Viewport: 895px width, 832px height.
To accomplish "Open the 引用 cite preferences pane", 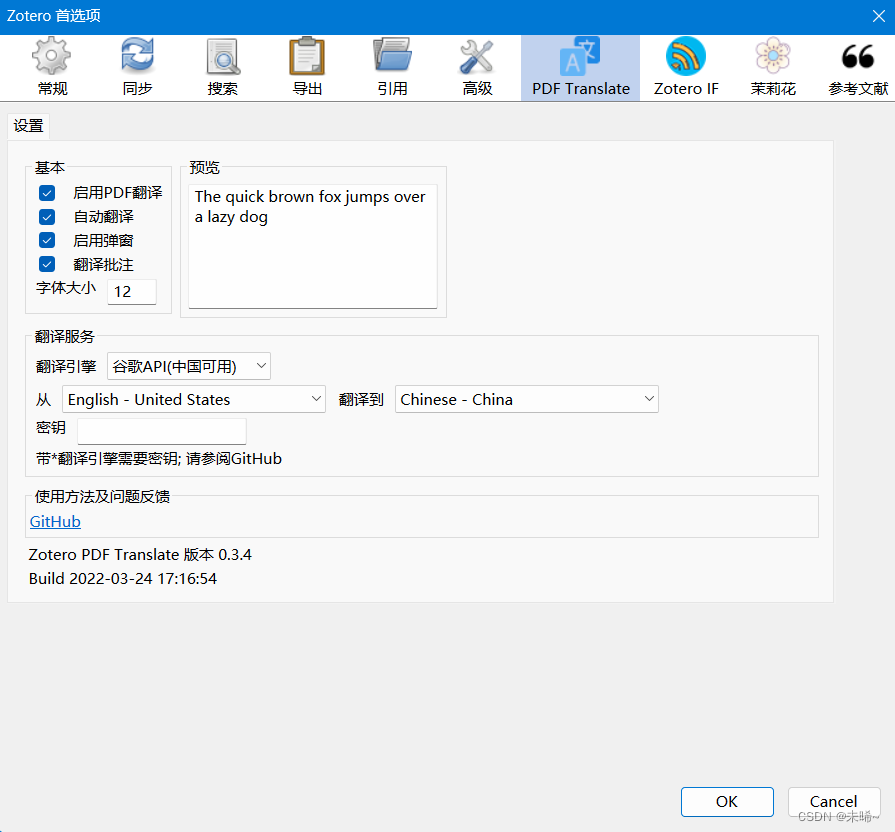I will pos(392,67).
